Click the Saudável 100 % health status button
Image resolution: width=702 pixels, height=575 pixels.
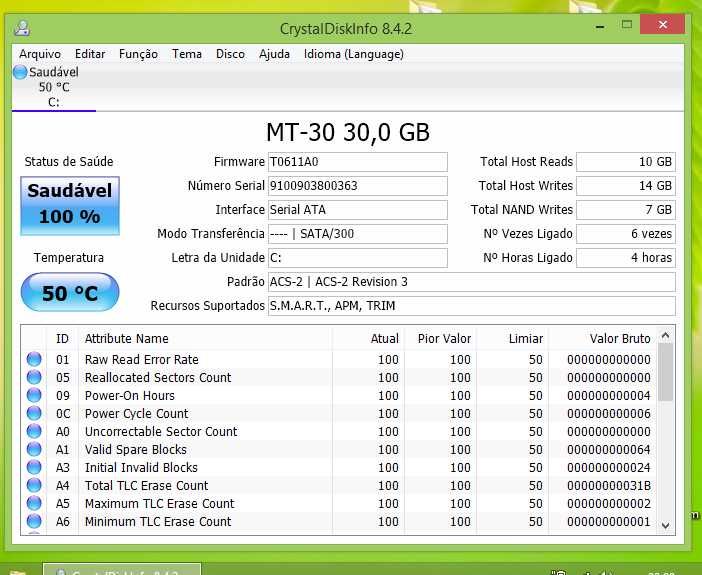70,206
